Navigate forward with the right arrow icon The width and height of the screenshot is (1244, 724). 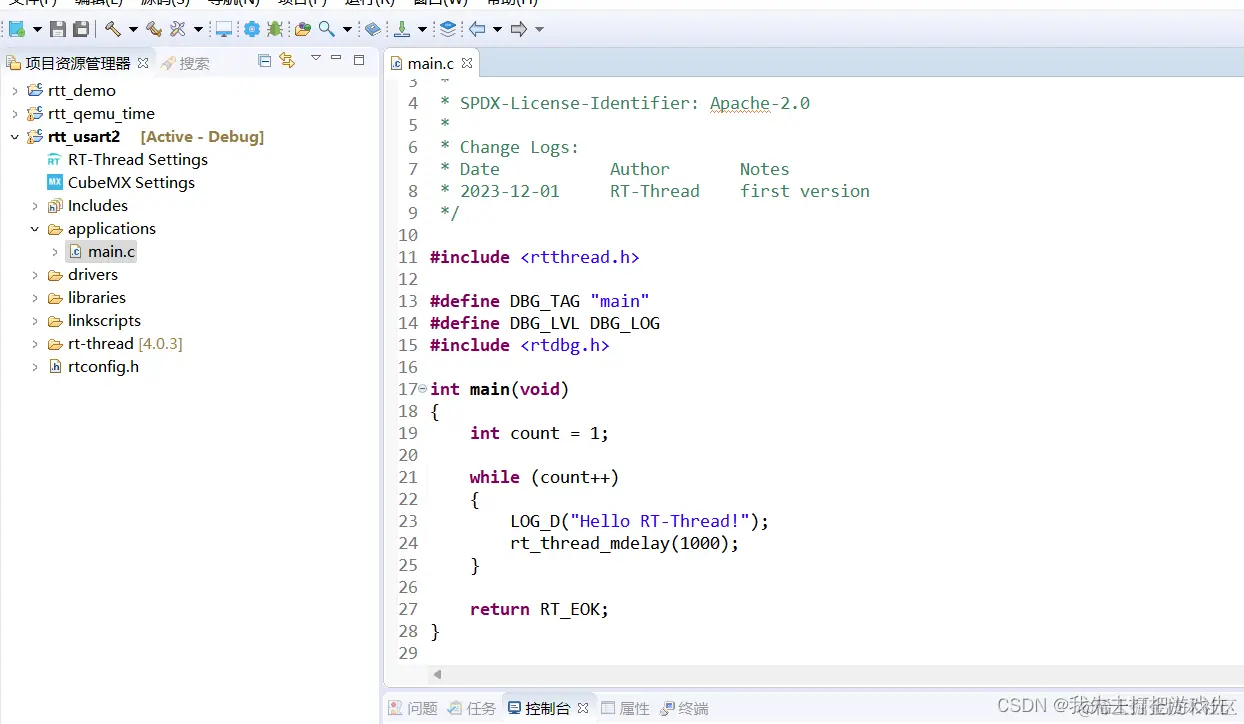coord(519,29)
